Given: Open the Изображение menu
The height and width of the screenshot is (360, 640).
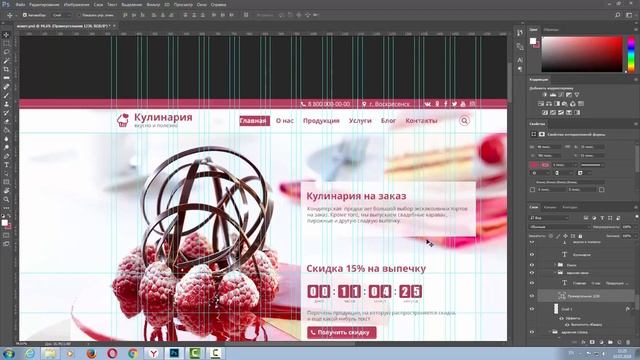Looking at the screenshot, I should pyautogui.click(x=76, y=5).
